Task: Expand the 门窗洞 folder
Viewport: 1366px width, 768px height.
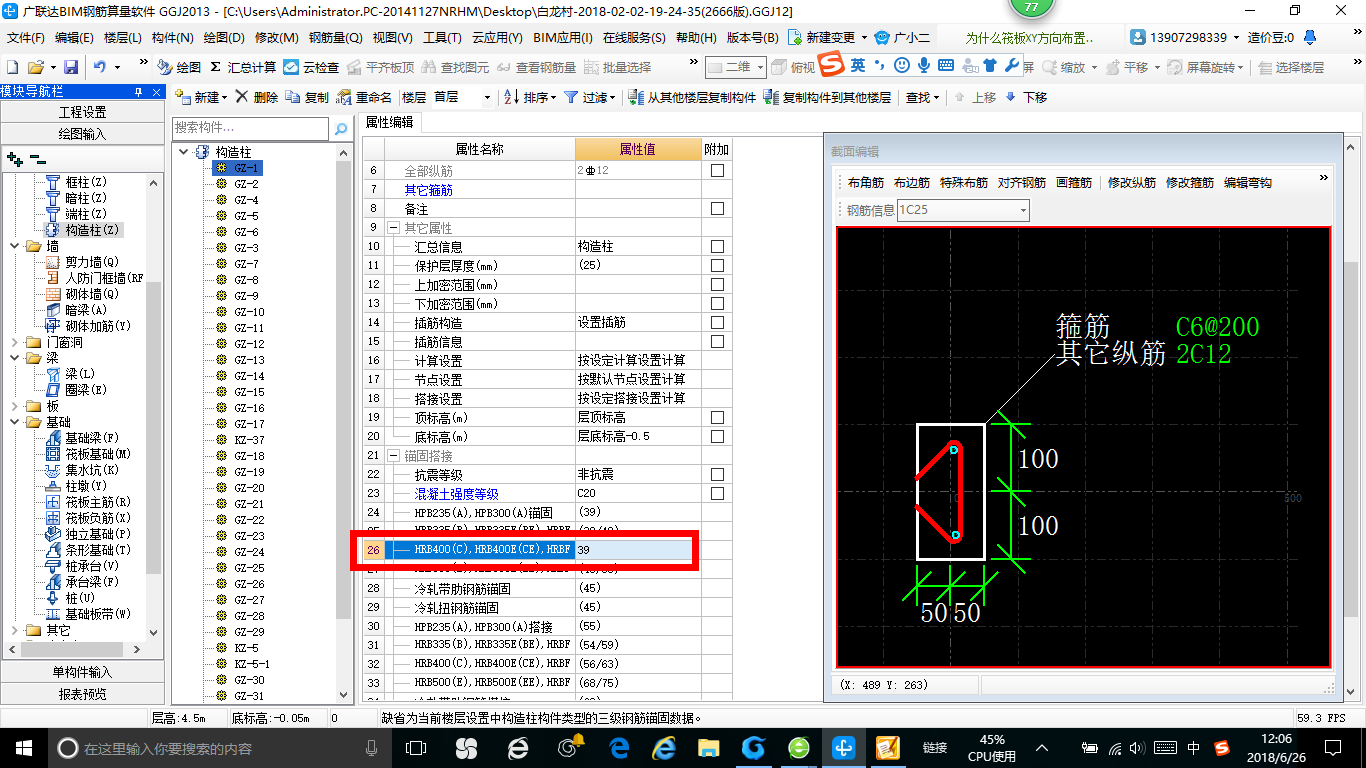Action: coord(13,342)
